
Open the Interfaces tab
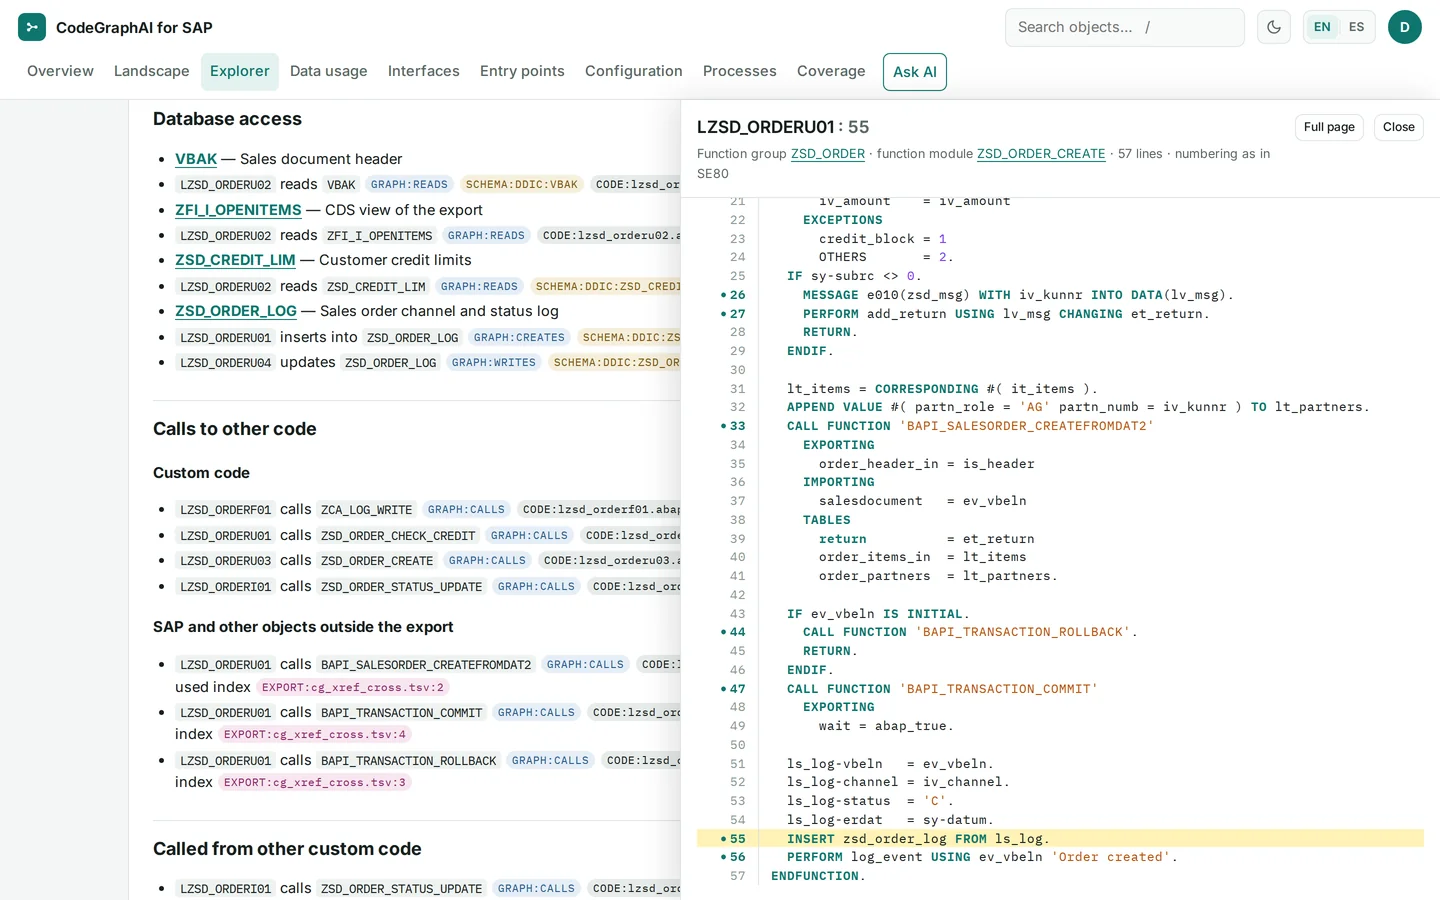tap(423, 71)
